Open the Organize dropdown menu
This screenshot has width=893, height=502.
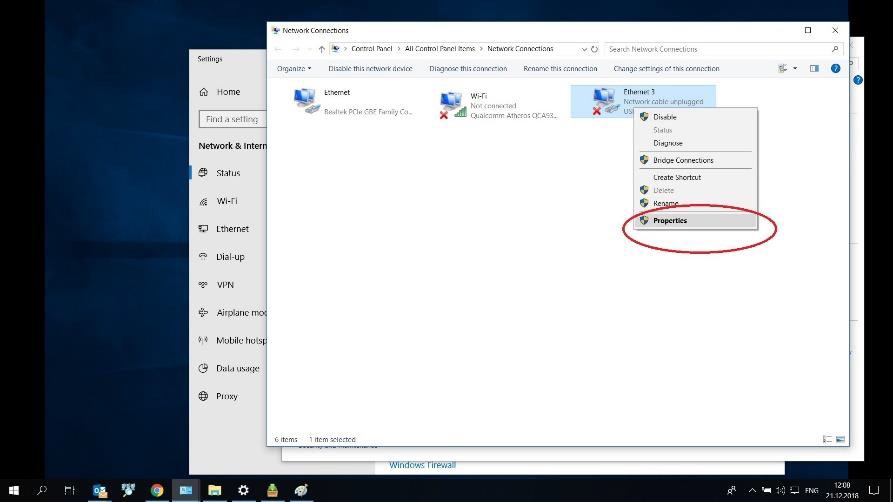point(294,68)
